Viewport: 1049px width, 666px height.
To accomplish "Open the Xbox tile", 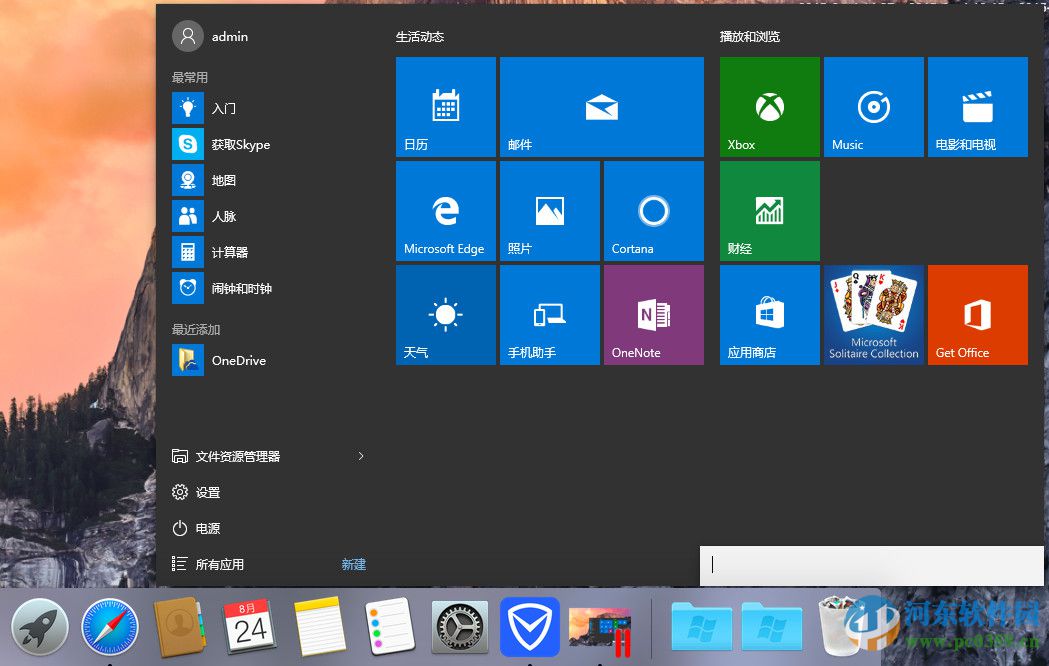I will click(x=769, y=107).
